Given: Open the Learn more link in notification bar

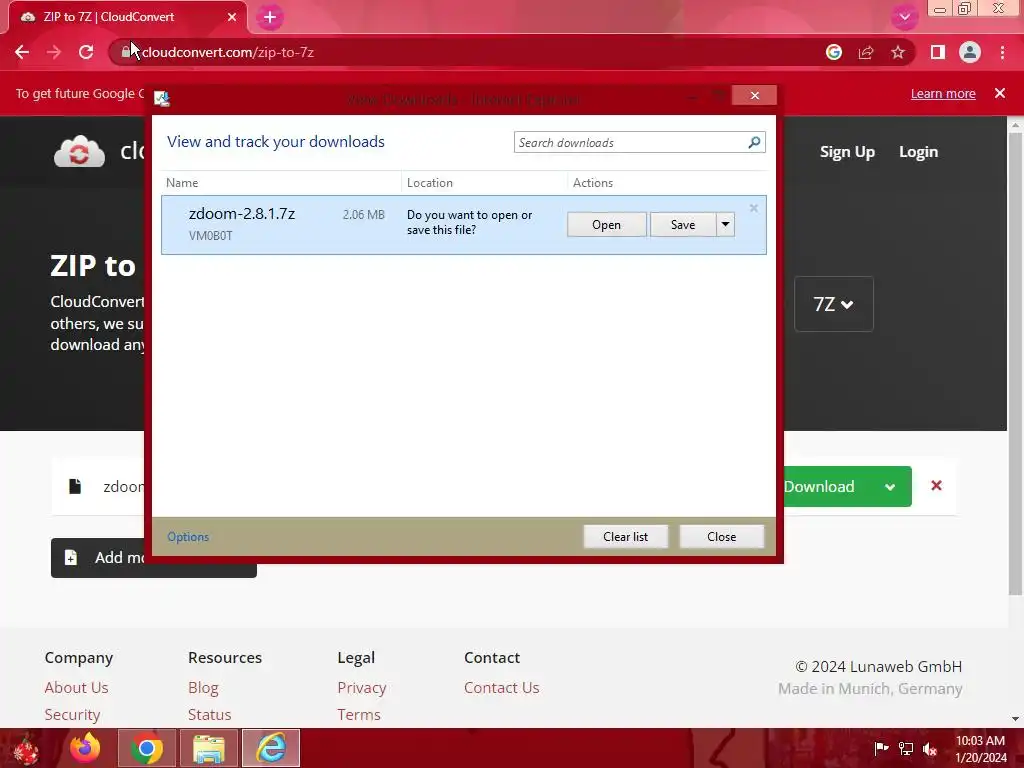Looking at the screenshot, I should coord(943,93).
